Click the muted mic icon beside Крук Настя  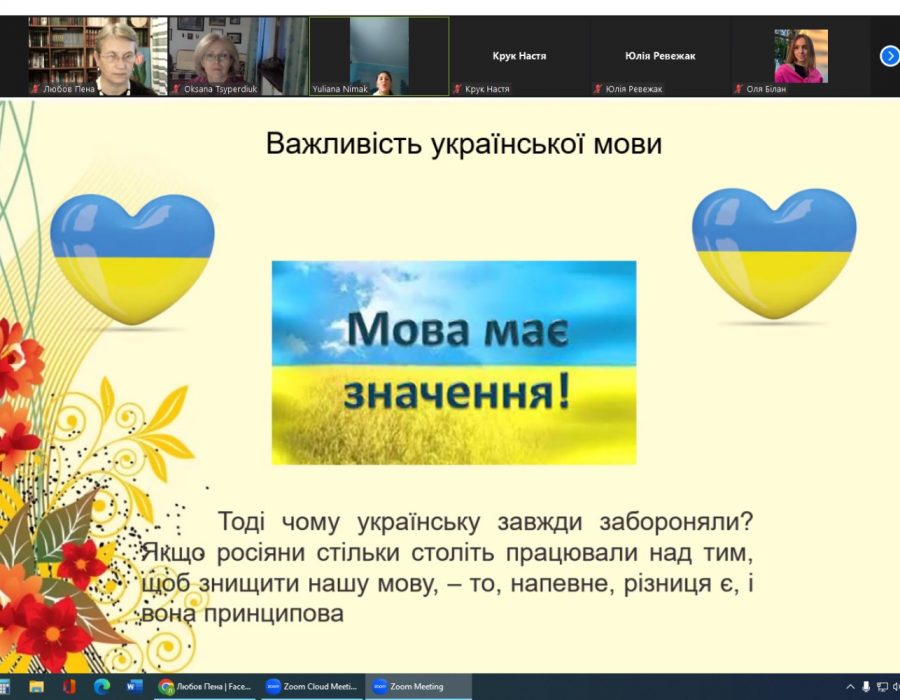tap(457, 89)
